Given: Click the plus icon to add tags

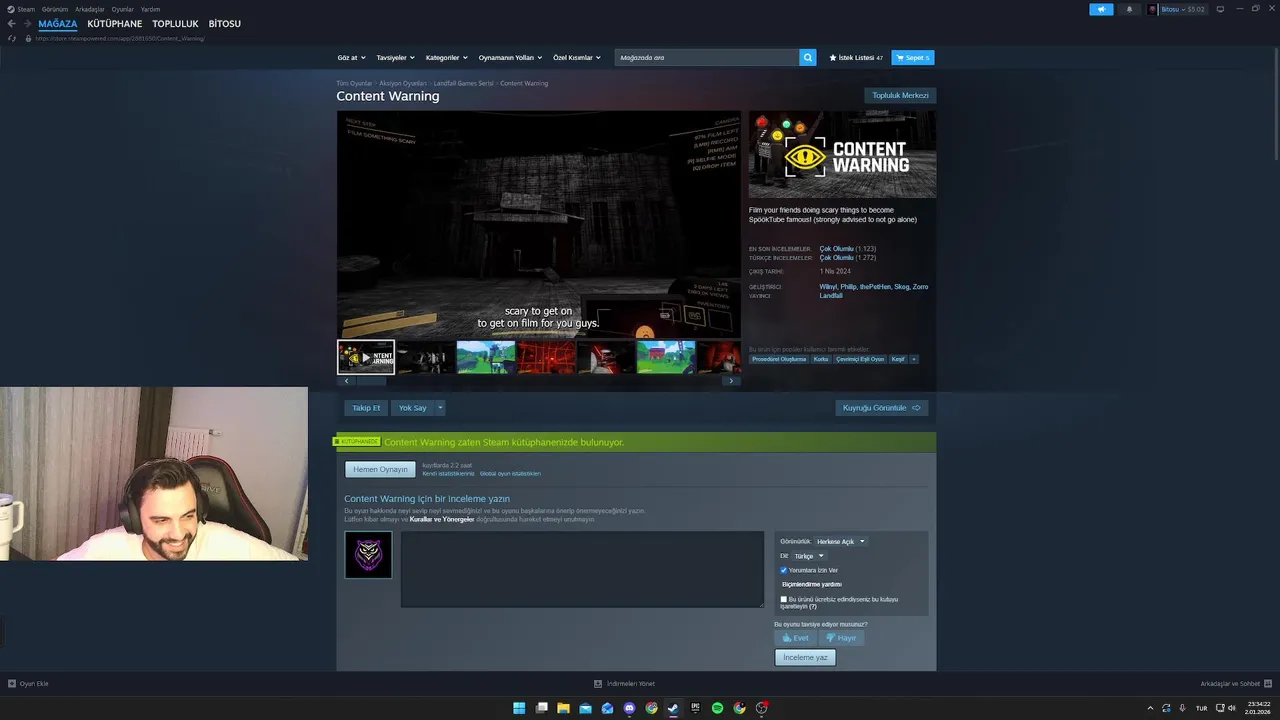Looking at the screenshot, I should [913, 359].
